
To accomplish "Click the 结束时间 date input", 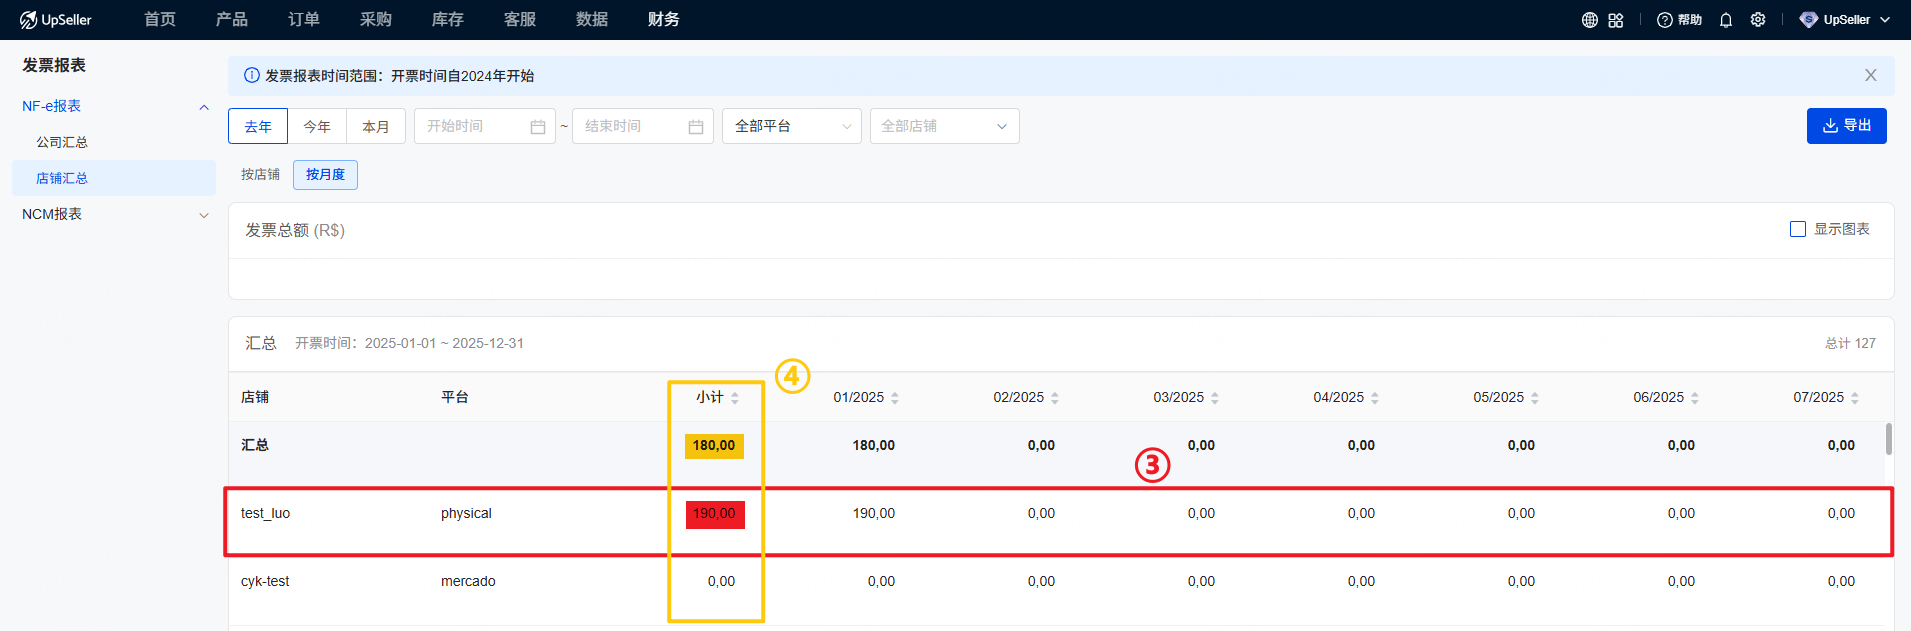I will click(632, 127).
